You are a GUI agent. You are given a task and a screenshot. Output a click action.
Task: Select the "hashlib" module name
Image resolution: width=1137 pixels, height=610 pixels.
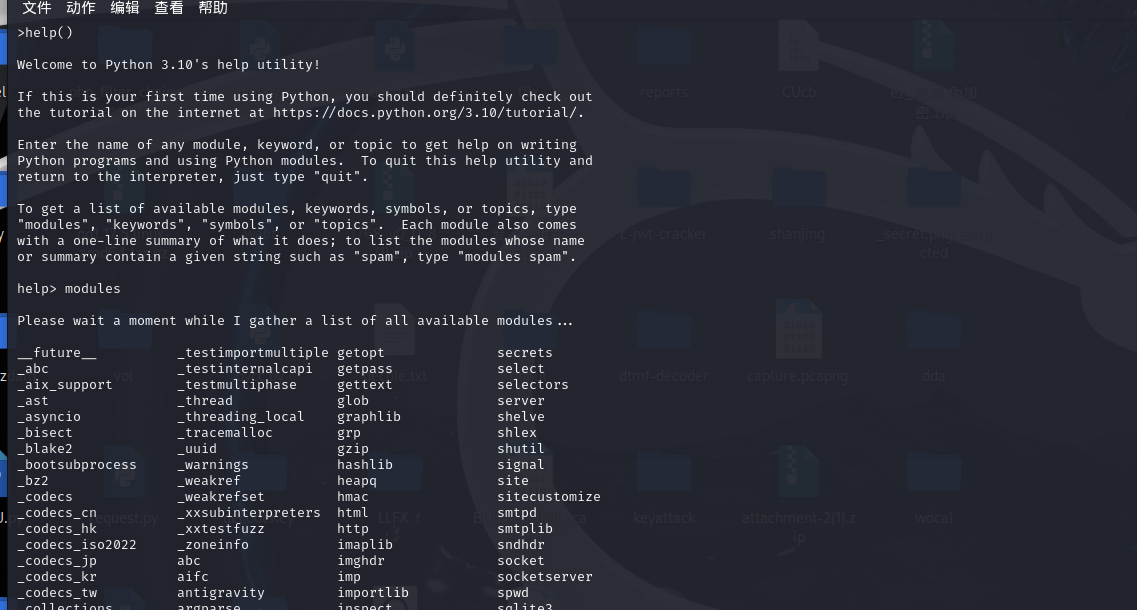[x=365, y=464]
